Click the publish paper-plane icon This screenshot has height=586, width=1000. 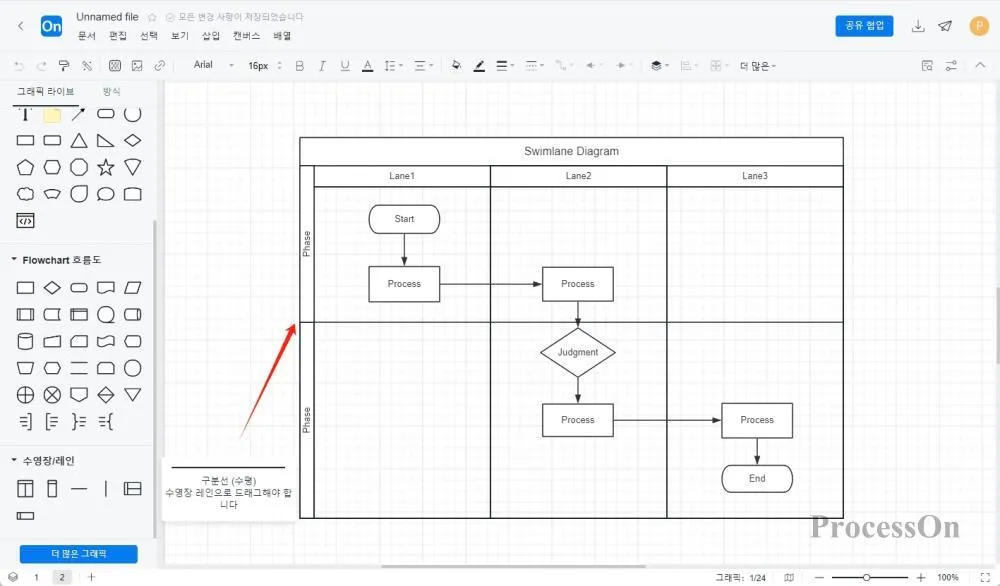[x=945, y=26]
